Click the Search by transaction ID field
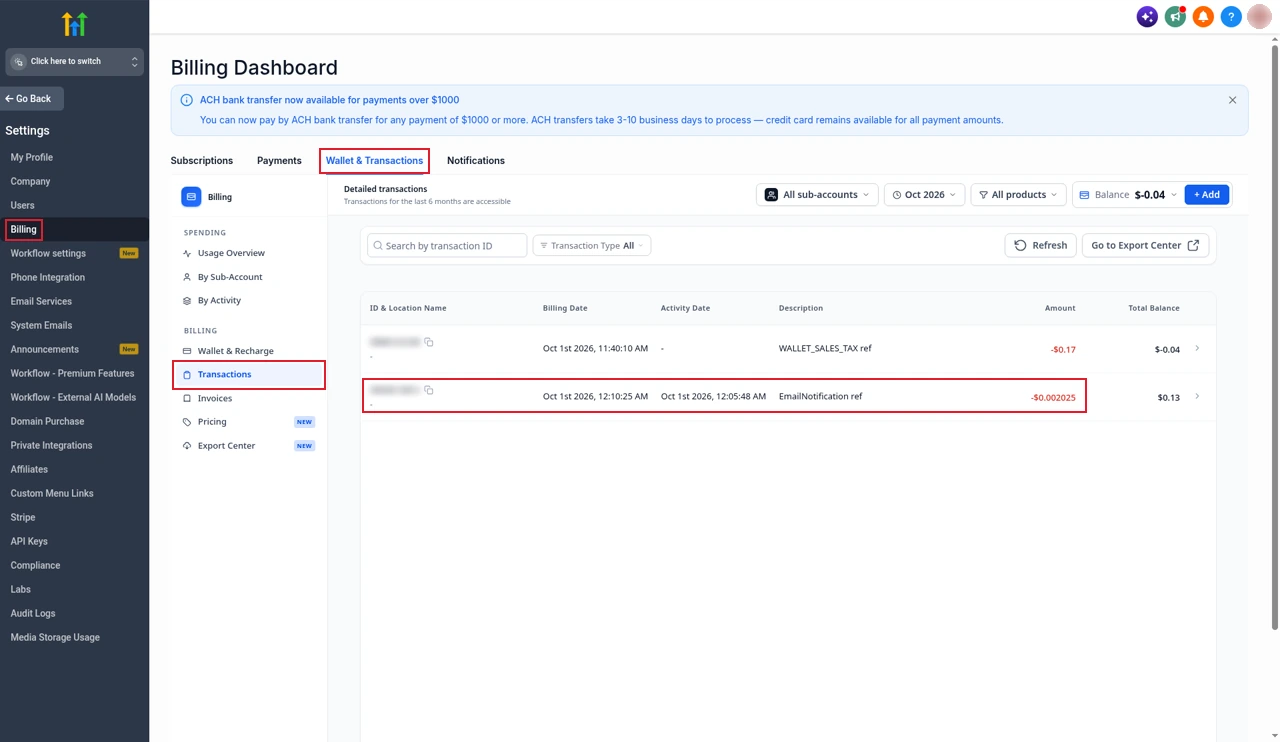The width and height of the screenshot is (1280, 742). click(x=447, y=245)
